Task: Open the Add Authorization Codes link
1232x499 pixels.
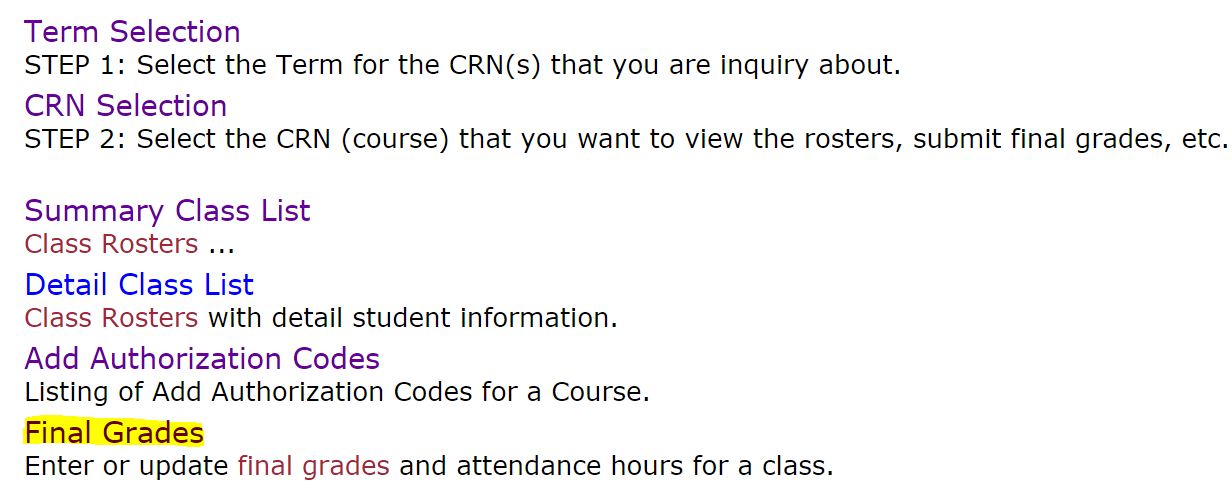Action: 202,359
